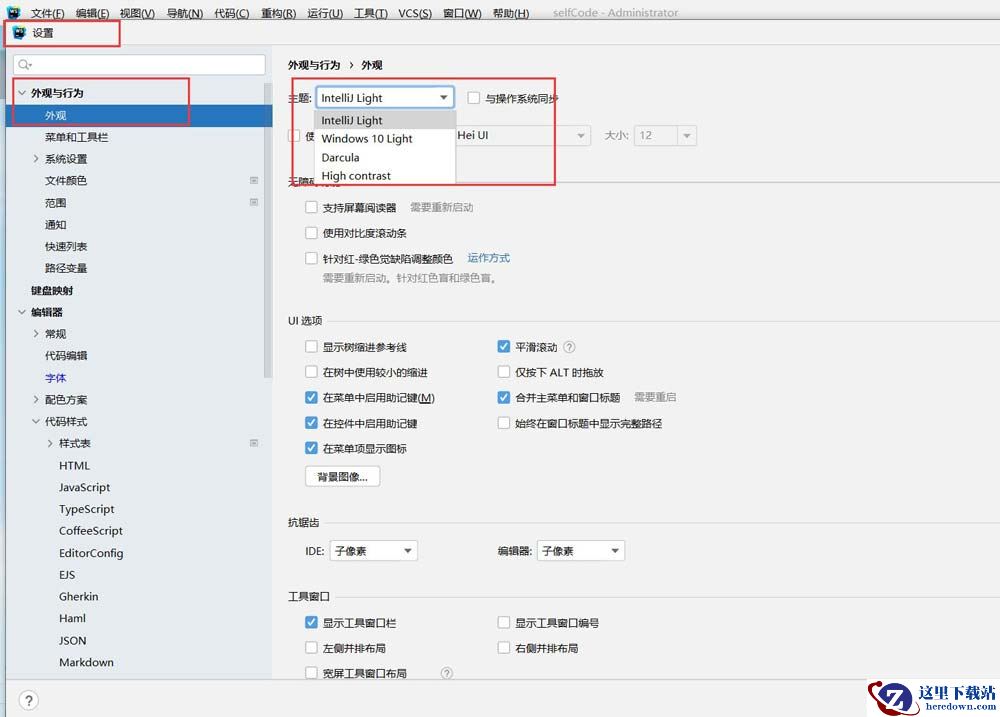The width and height of the screenshot is (1000, 717).
Task: Click the help icon beside 平滑滚动
Action: coord(570,347)
